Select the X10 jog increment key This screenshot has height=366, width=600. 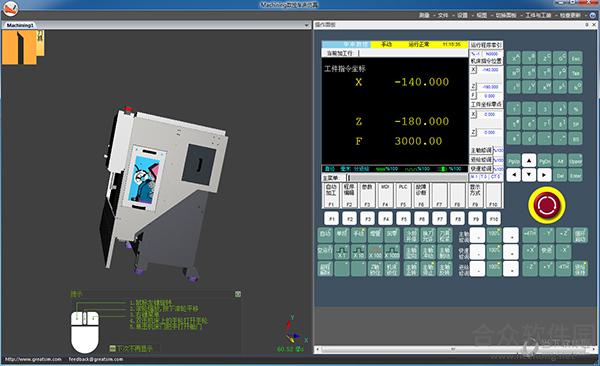click(359, 252)
